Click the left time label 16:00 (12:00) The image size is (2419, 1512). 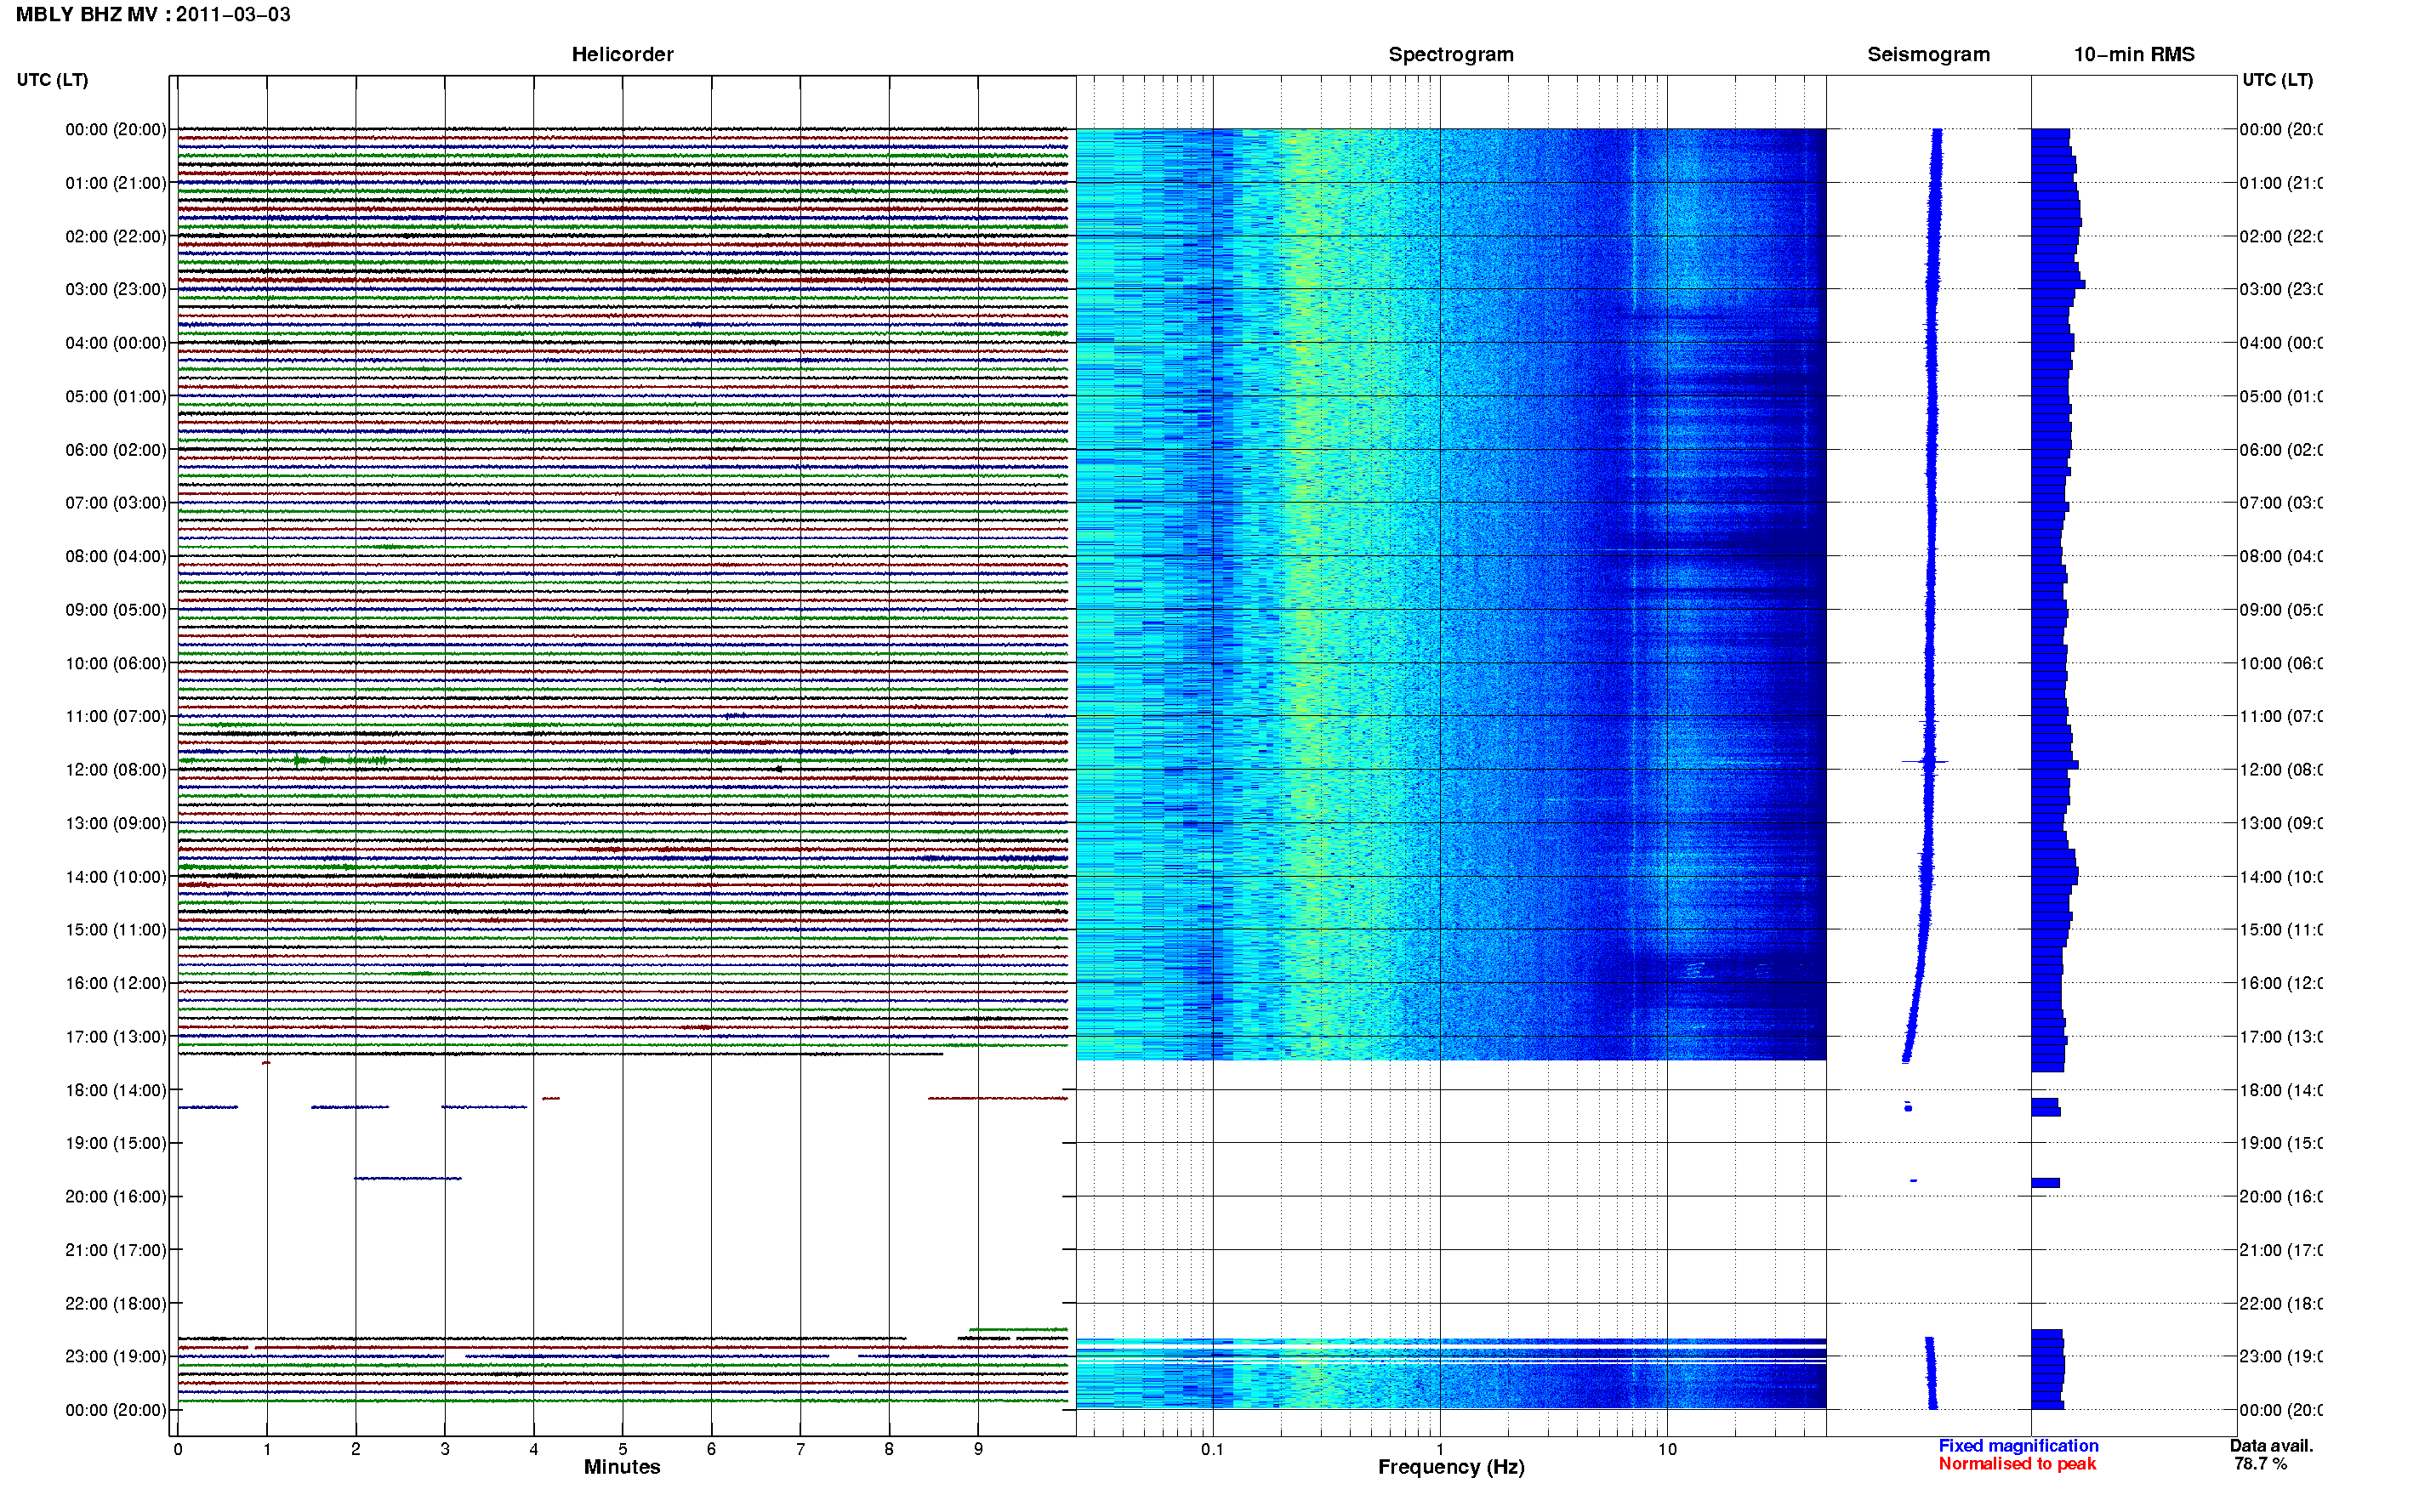tap(116, 983)
